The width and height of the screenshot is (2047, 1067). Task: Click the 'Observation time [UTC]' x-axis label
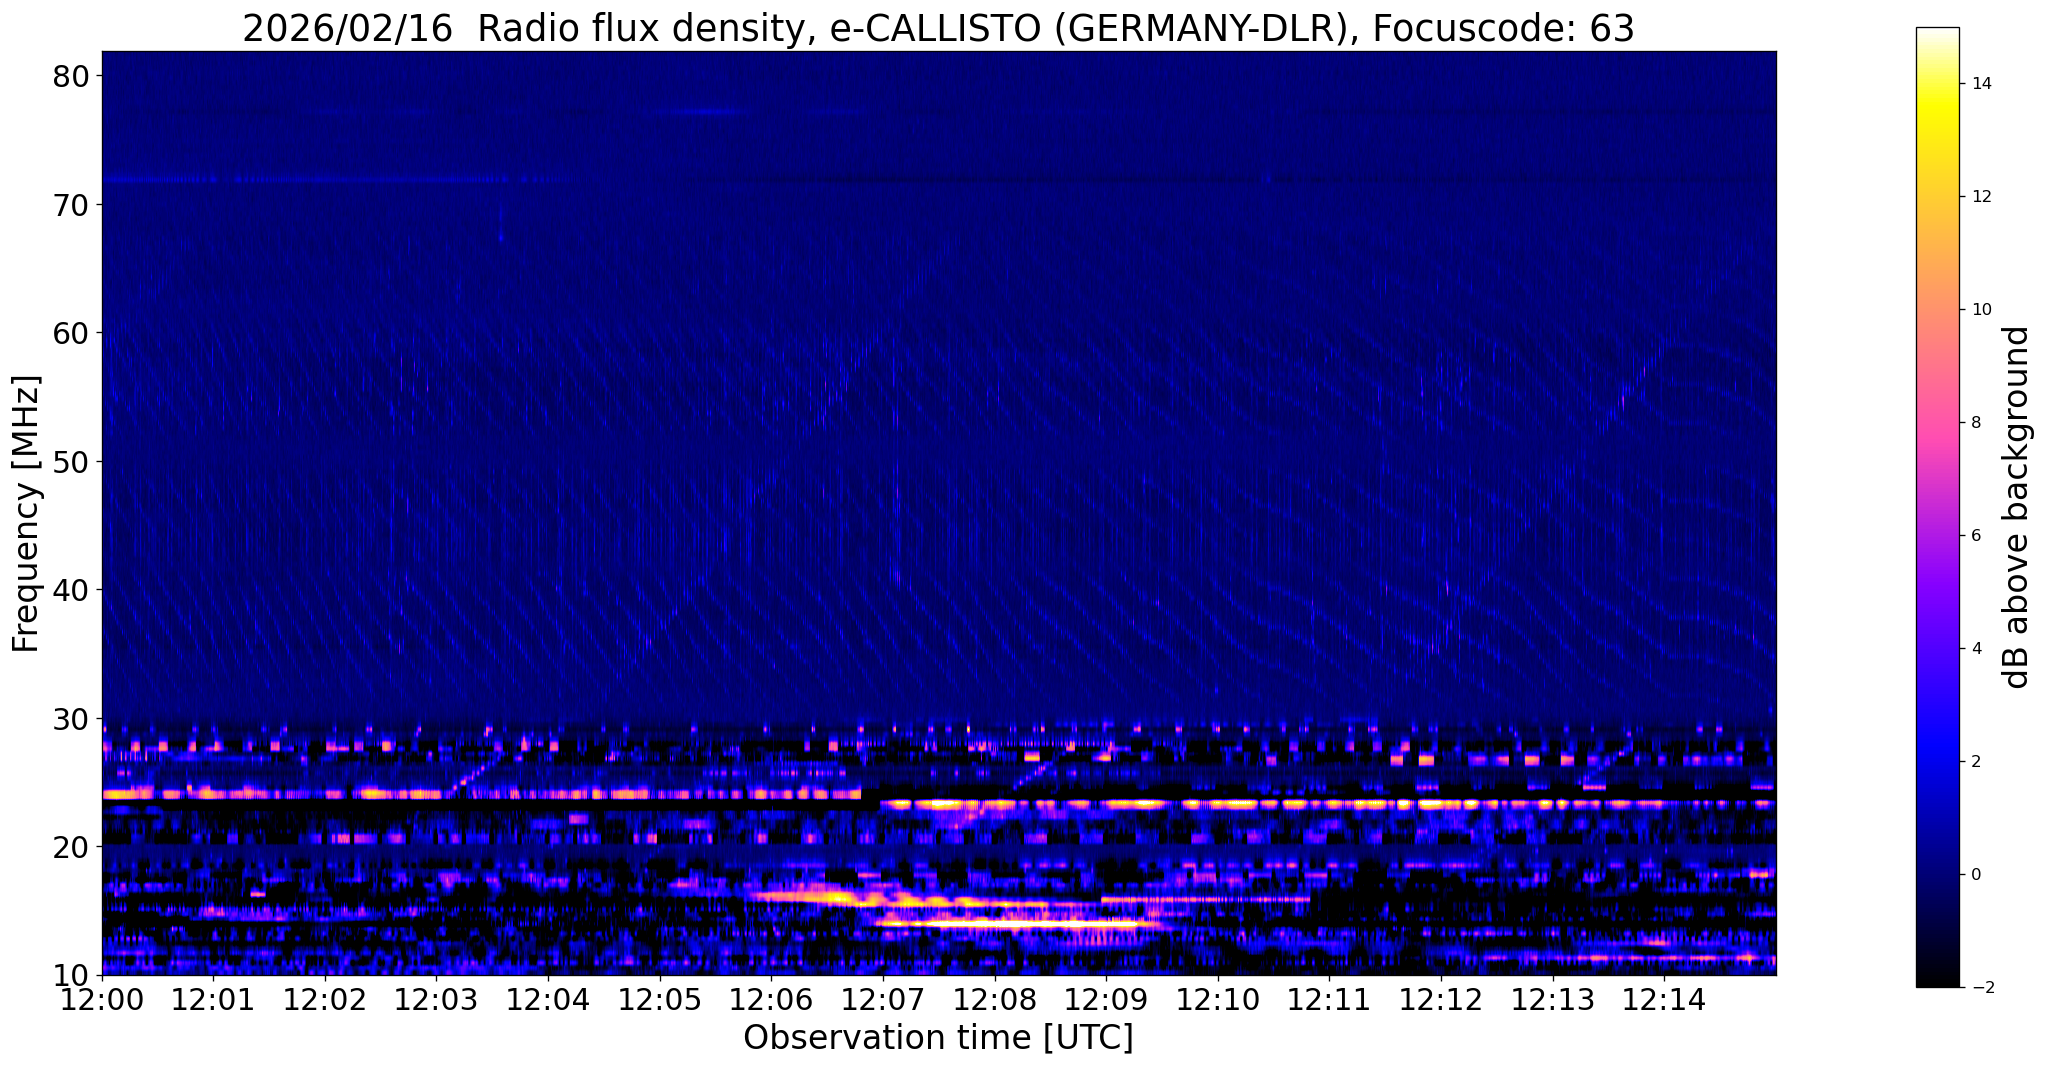[938, 1038]
